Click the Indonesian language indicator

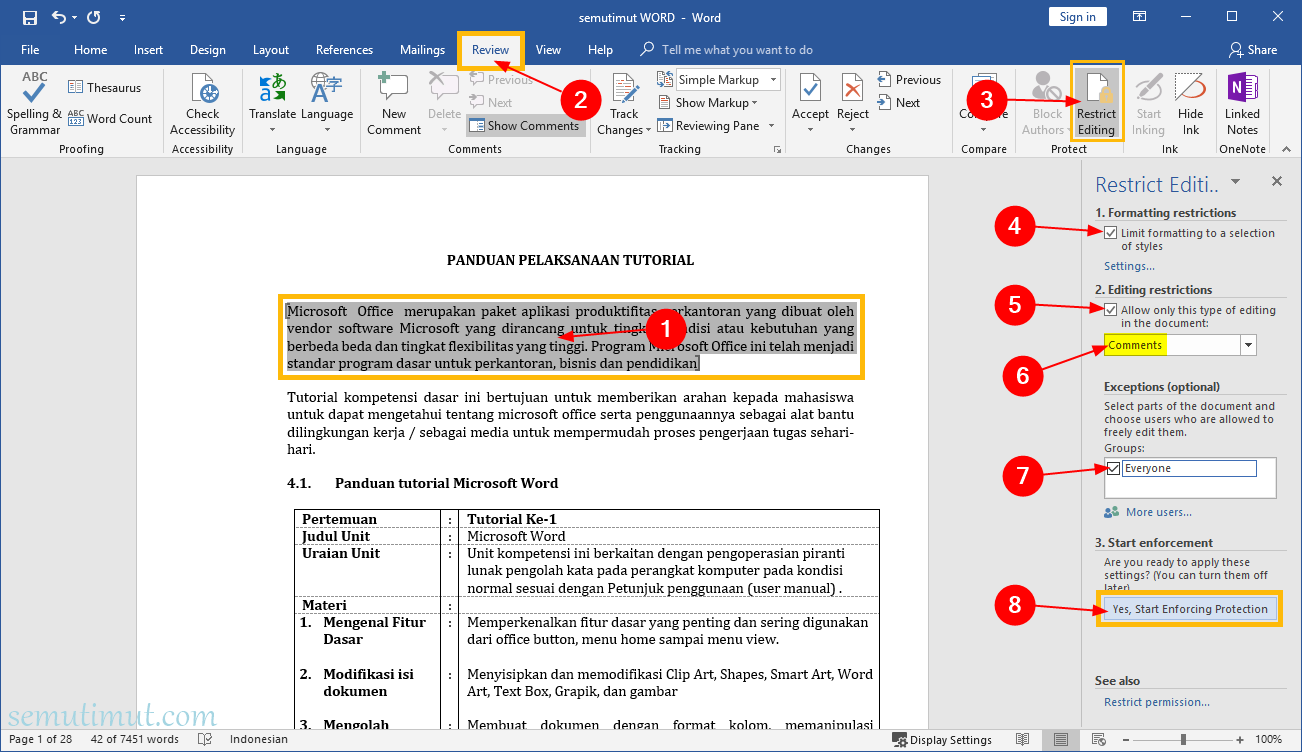pyautogui.click(x=259, y=740)
